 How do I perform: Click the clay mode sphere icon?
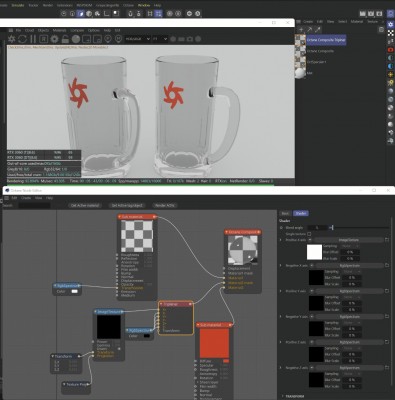pos(76,39)
